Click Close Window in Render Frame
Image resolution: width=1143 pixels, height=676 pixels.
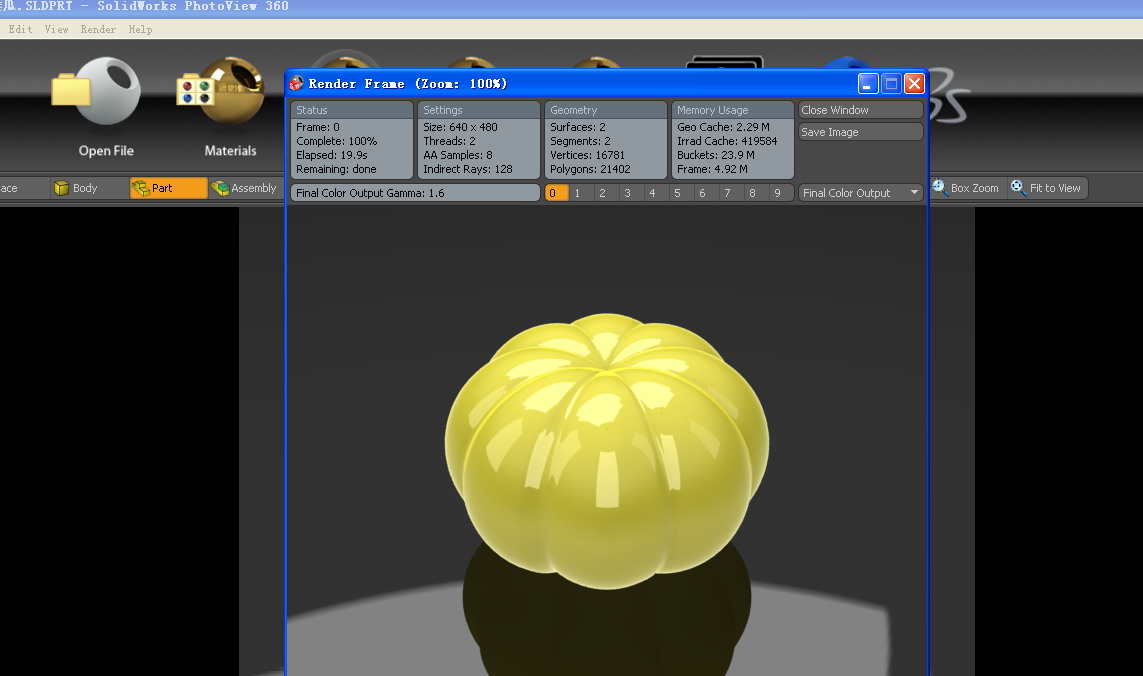[860, 110]
